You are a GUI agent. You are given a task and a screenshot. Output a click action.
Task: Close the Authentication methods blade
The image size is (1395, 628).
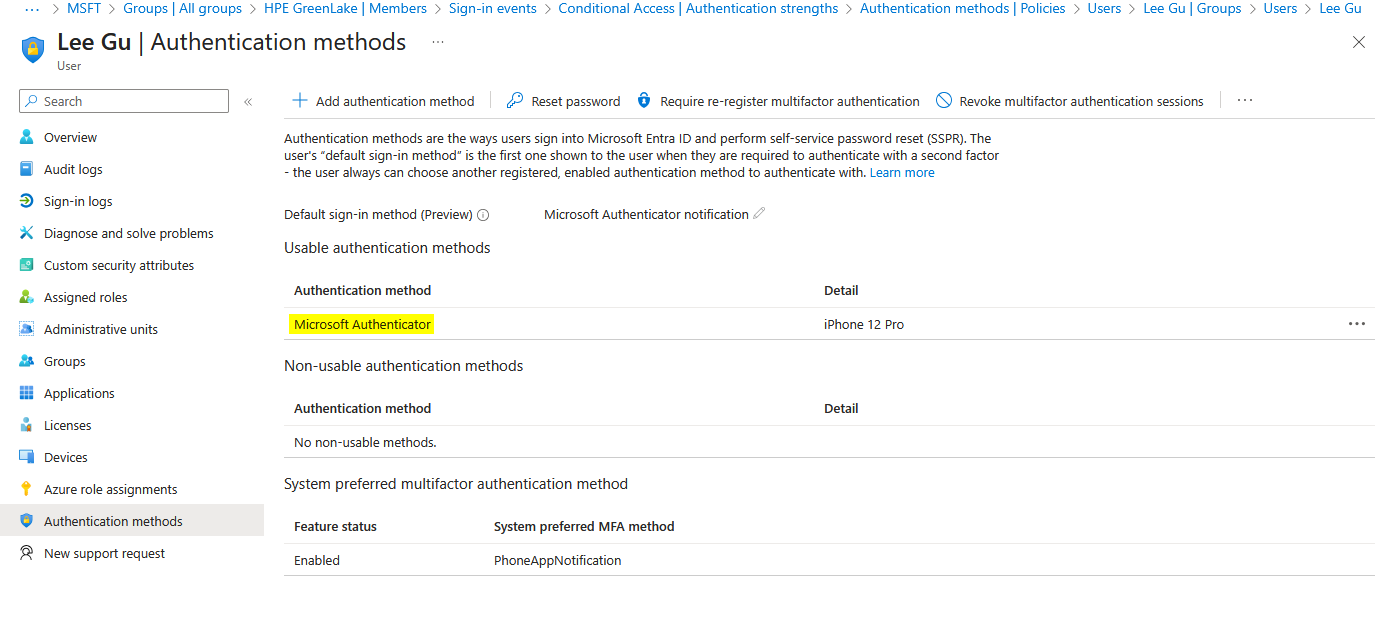point(1358,43)
